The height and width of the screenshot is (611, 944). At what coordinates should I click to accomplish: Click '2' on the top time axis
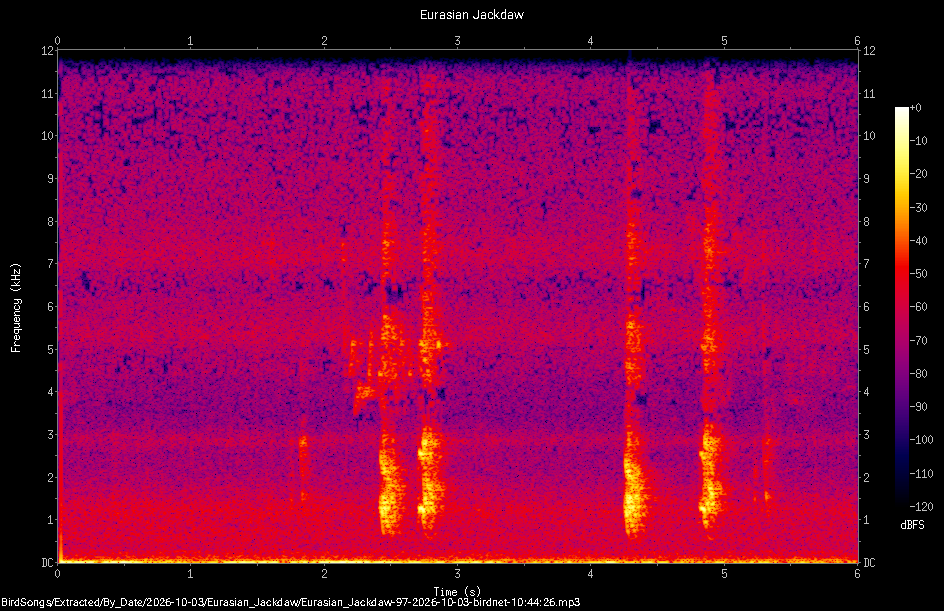[324, 41]
